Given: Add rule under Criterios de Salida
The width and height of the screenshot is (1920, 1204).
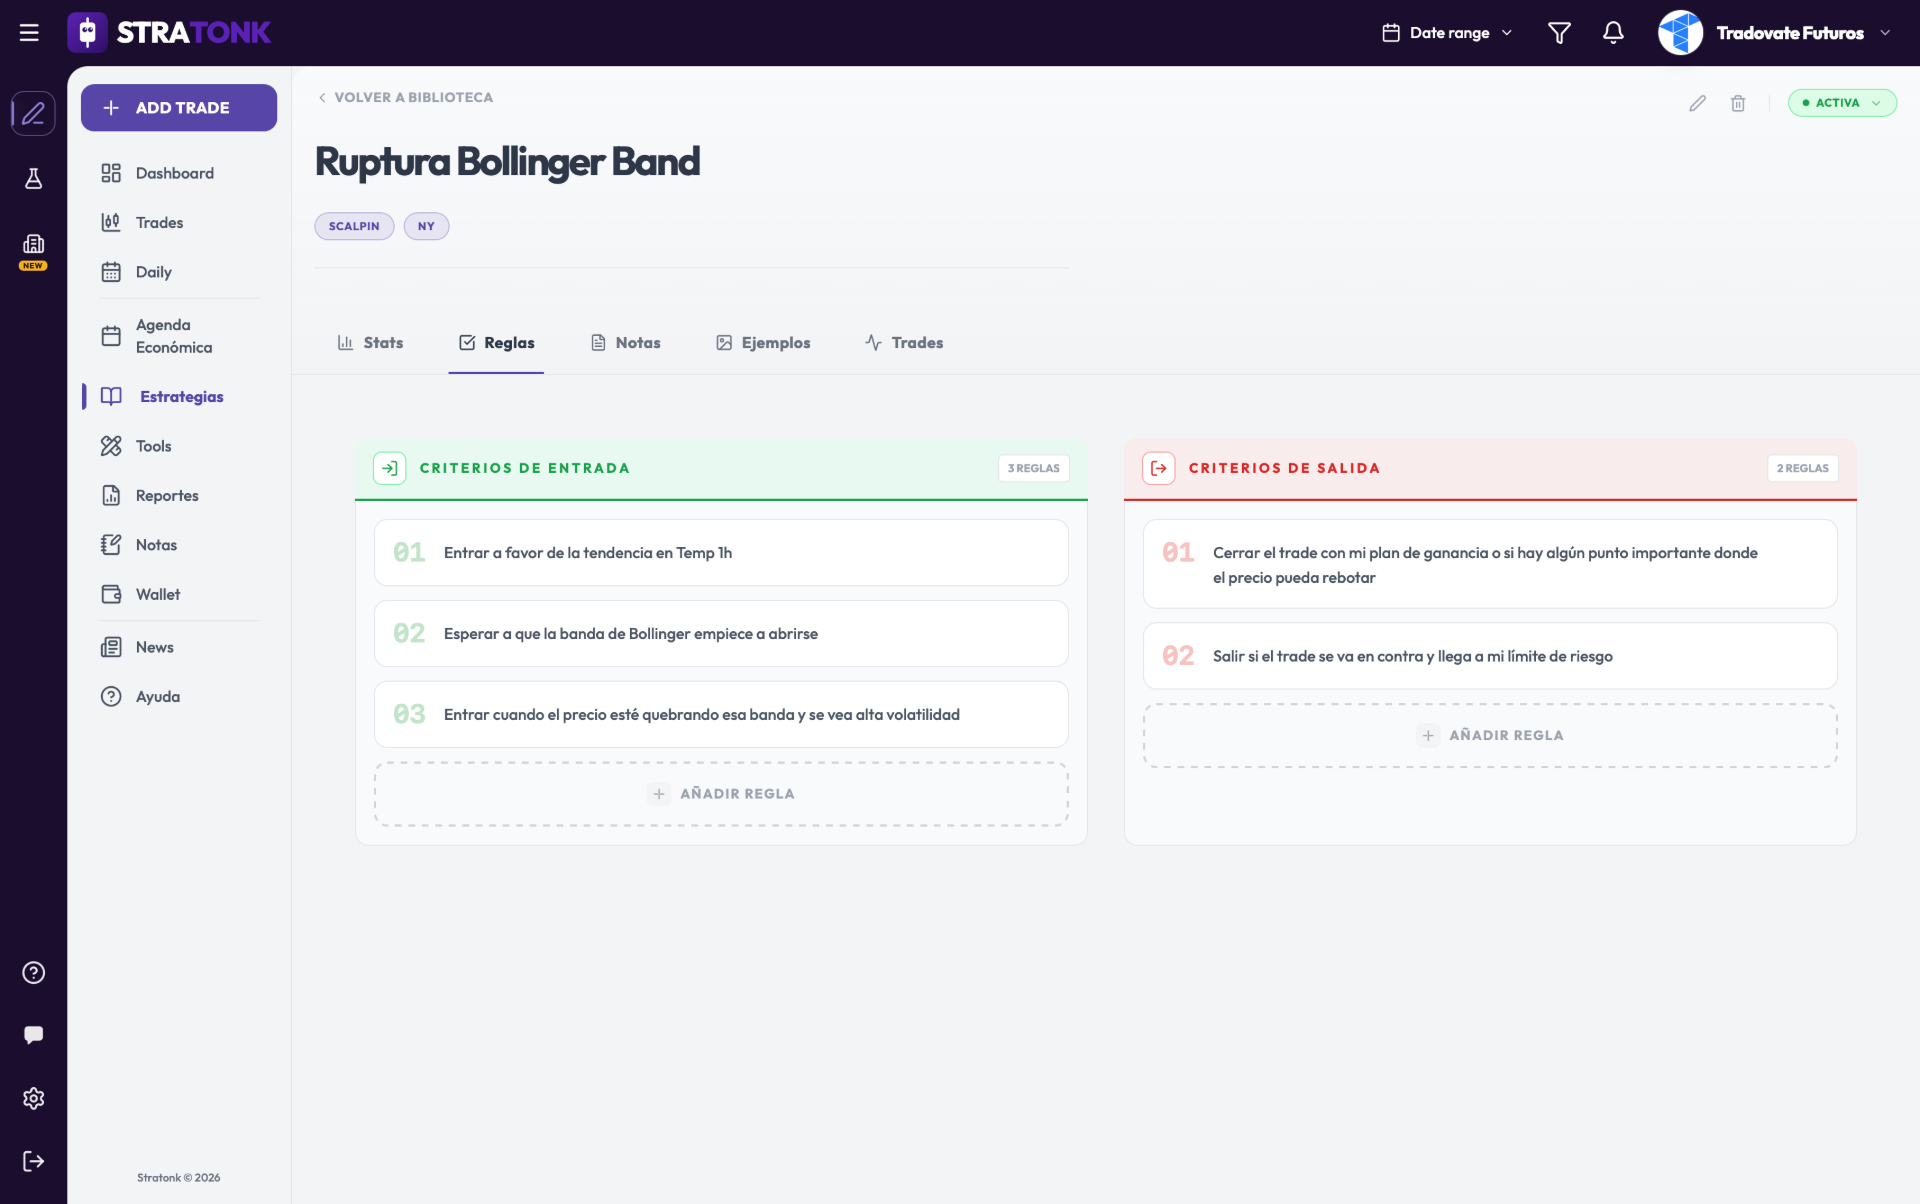Looking at the screenshot, I should pyautogui.click(x=1490, y=736).
